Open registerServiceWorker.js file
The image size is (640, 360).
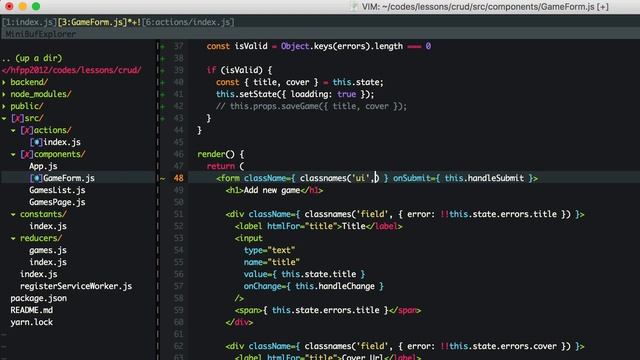coord(76,286)
